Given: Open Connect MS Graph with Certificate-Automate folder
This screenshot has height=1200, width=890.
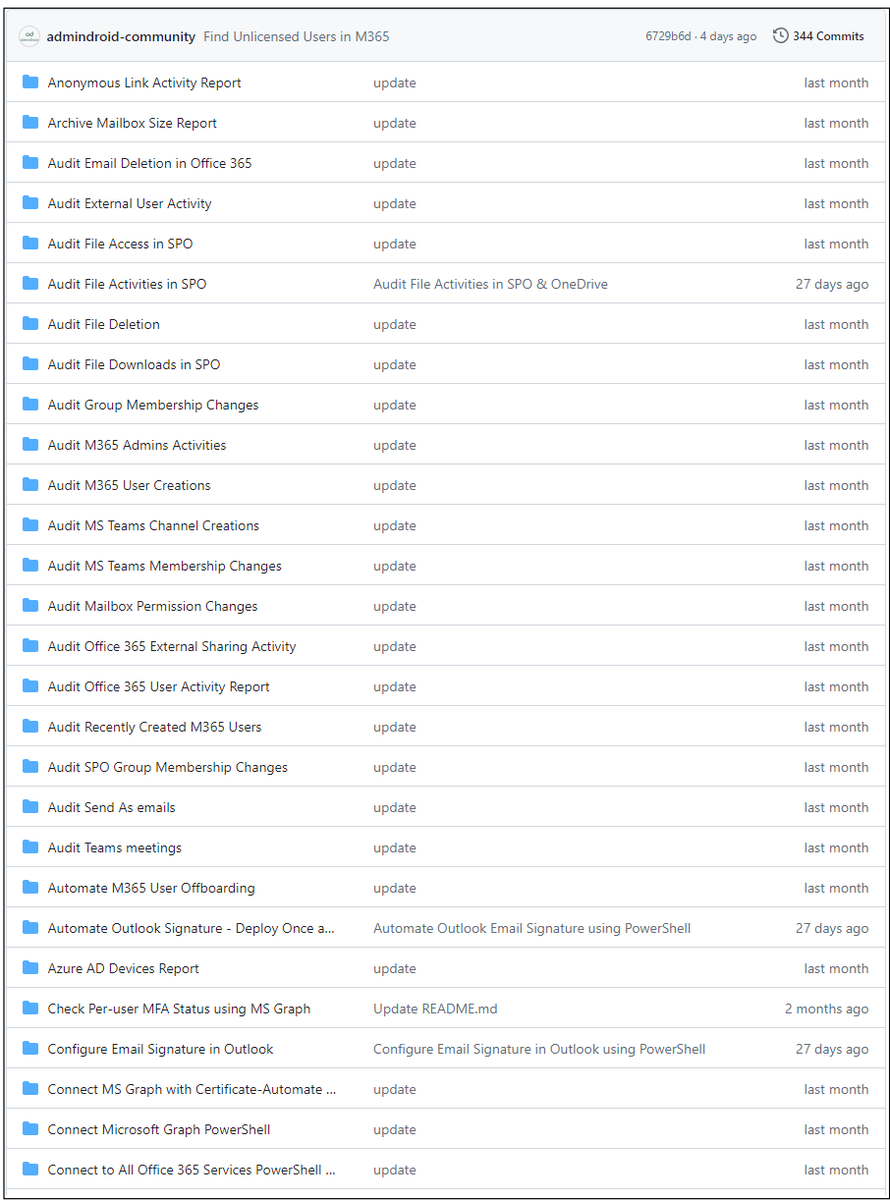Looking at the screenshot, I should click(192, 1089).
